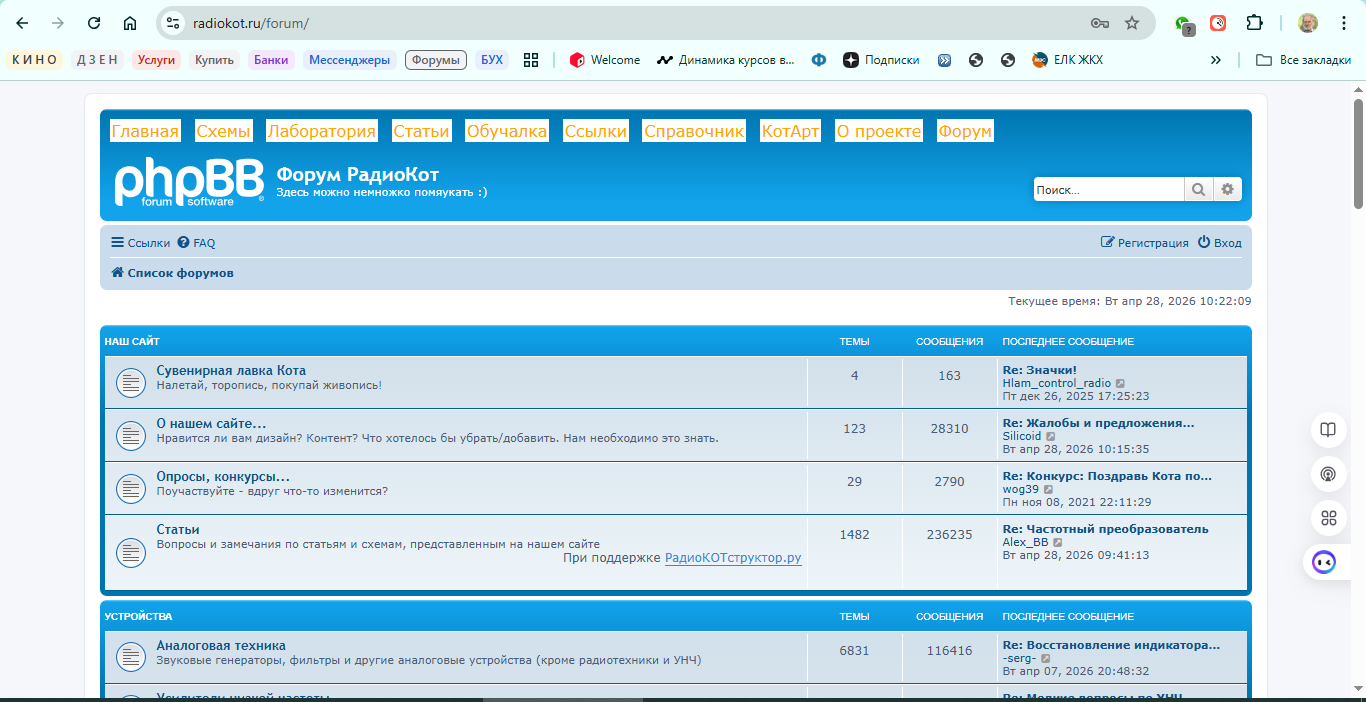Open the browser Extensions puzzle icon

tap(1254, 23)
